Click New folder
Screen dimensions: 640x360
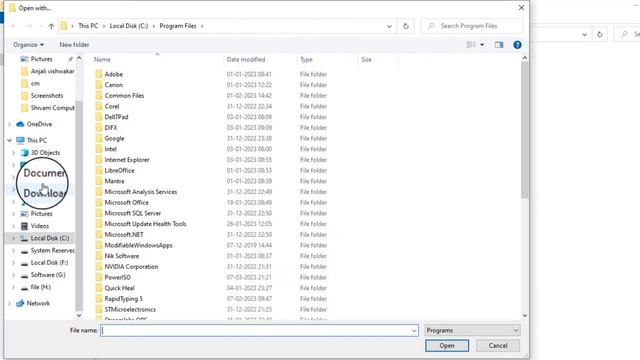click(x=74, y=45)
